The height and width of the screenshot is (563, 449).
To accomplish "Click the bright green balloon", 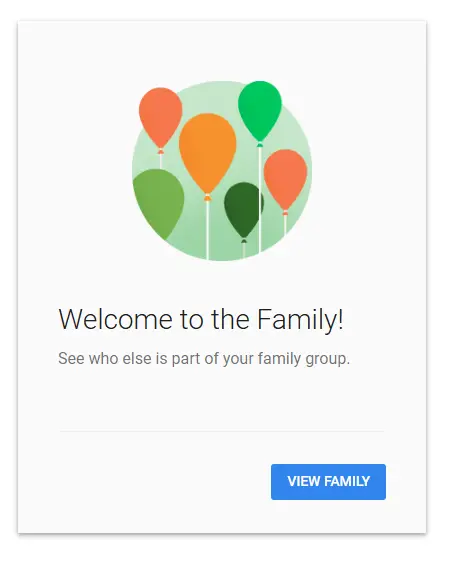I will (260, 111).
